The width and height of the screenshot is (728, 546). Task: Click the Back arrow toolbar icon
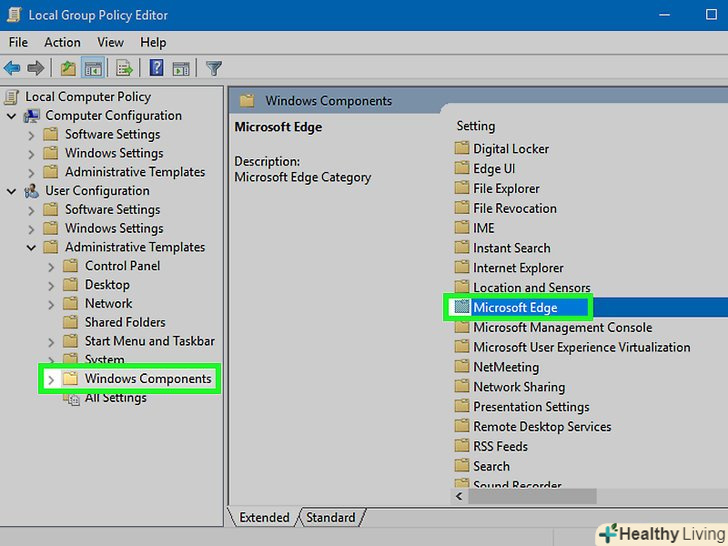tap(12, 69)
